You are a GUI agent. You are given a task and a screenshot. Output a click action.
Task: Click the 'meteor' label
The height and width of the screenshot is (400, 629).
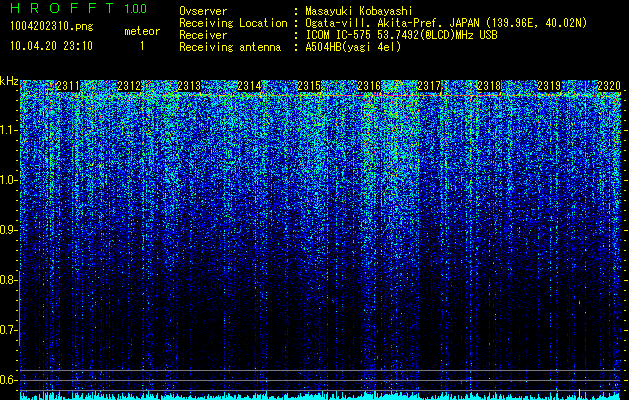click(x=142, y=31)
